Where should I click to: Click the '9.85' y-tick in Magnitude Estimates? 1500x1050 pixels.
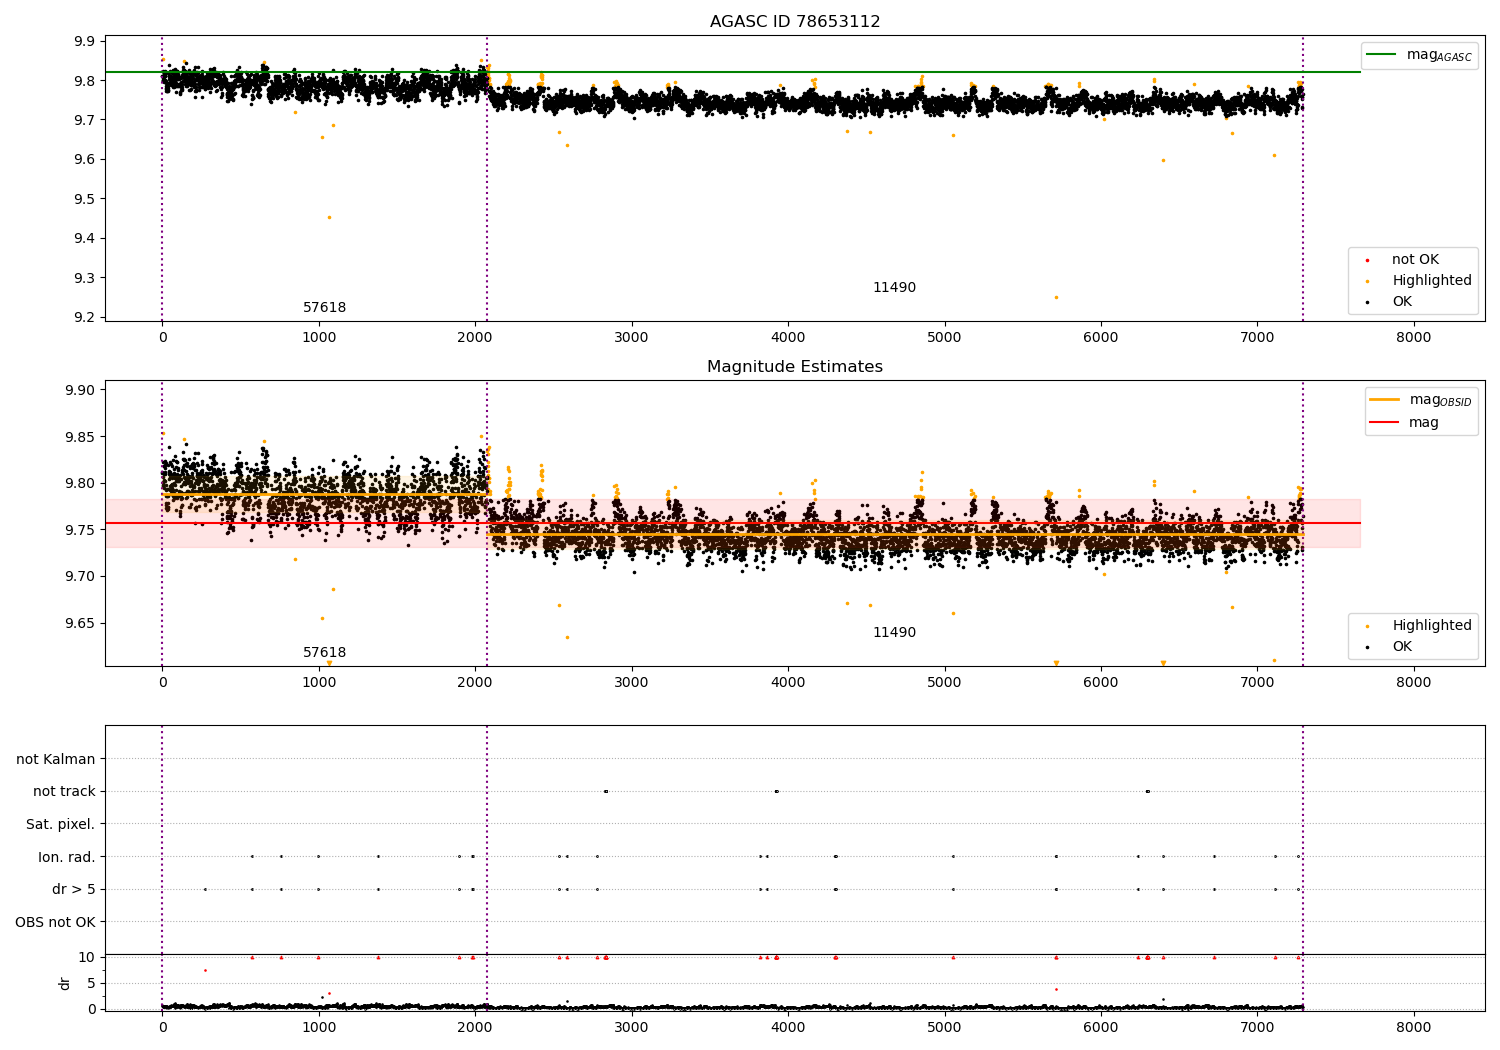(x=80, y=437)
